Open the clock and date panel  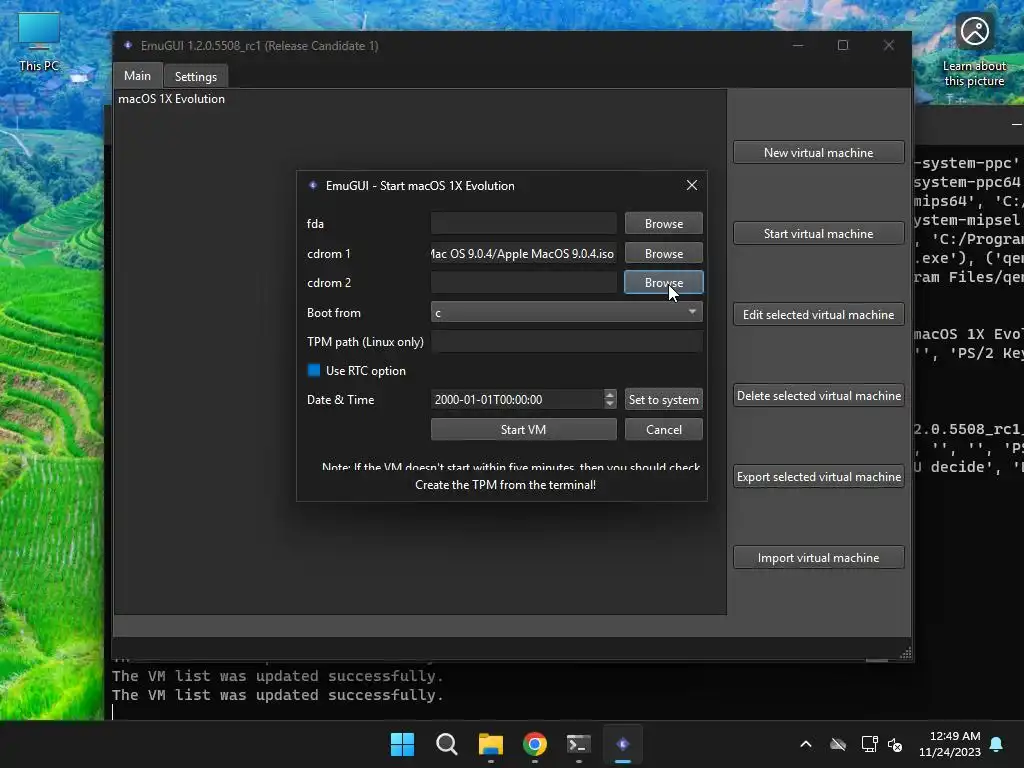950,744
